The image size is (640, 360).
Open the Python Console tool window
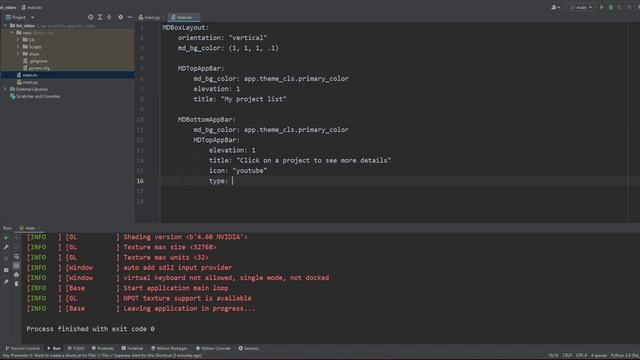point(213,348)
